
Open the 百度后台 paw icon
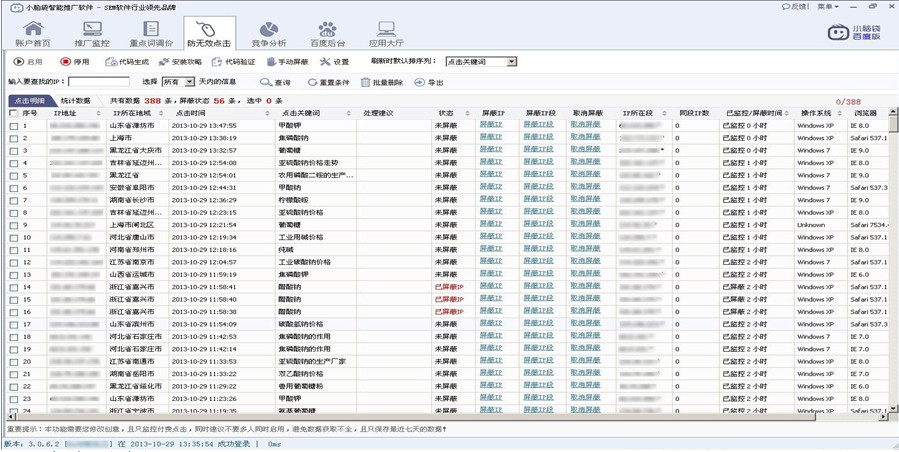pyautogui.click(x=327, y=35)
